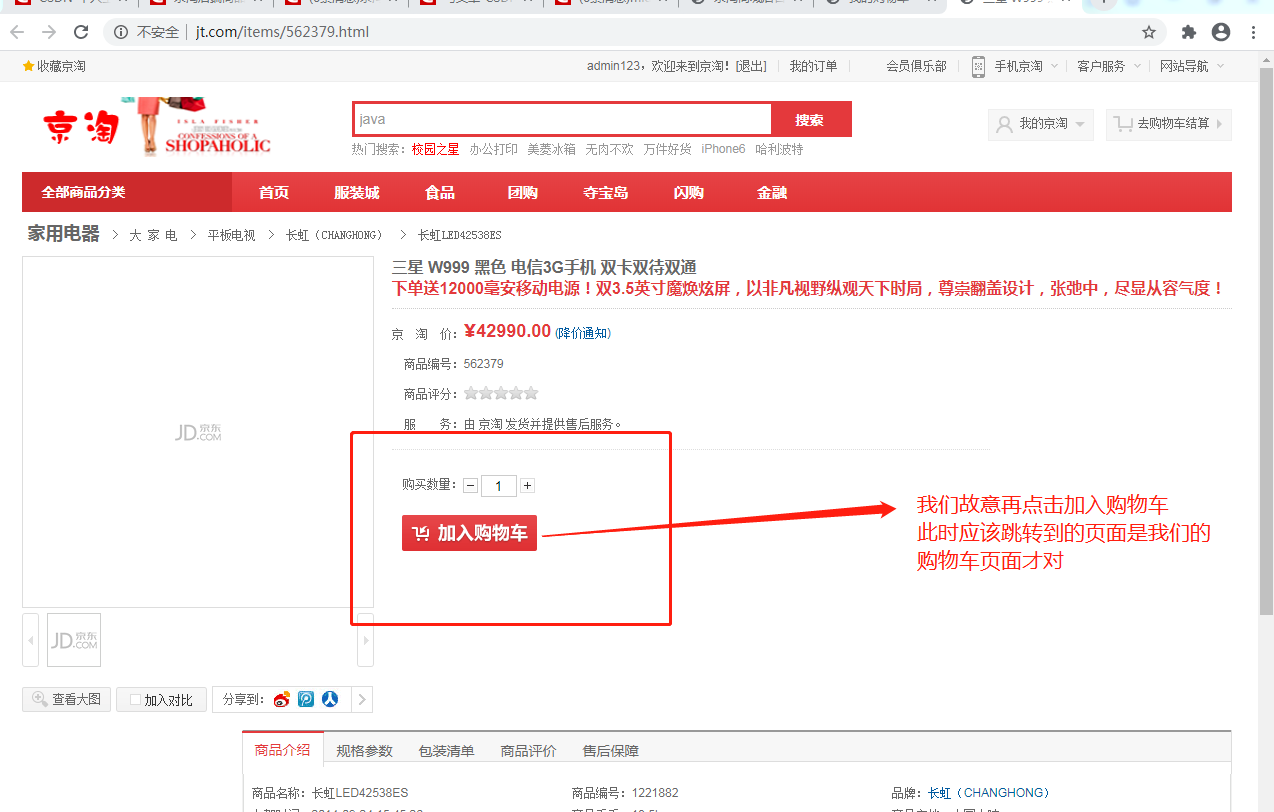Expand the 客户服务 dropdown
Screen dimensions: 1274x812
pyautogui.click(x=1136, y=66)
